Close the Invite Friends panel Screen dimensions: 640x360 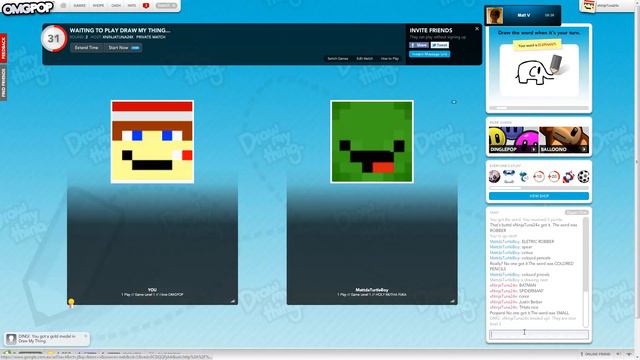(477, 29)
